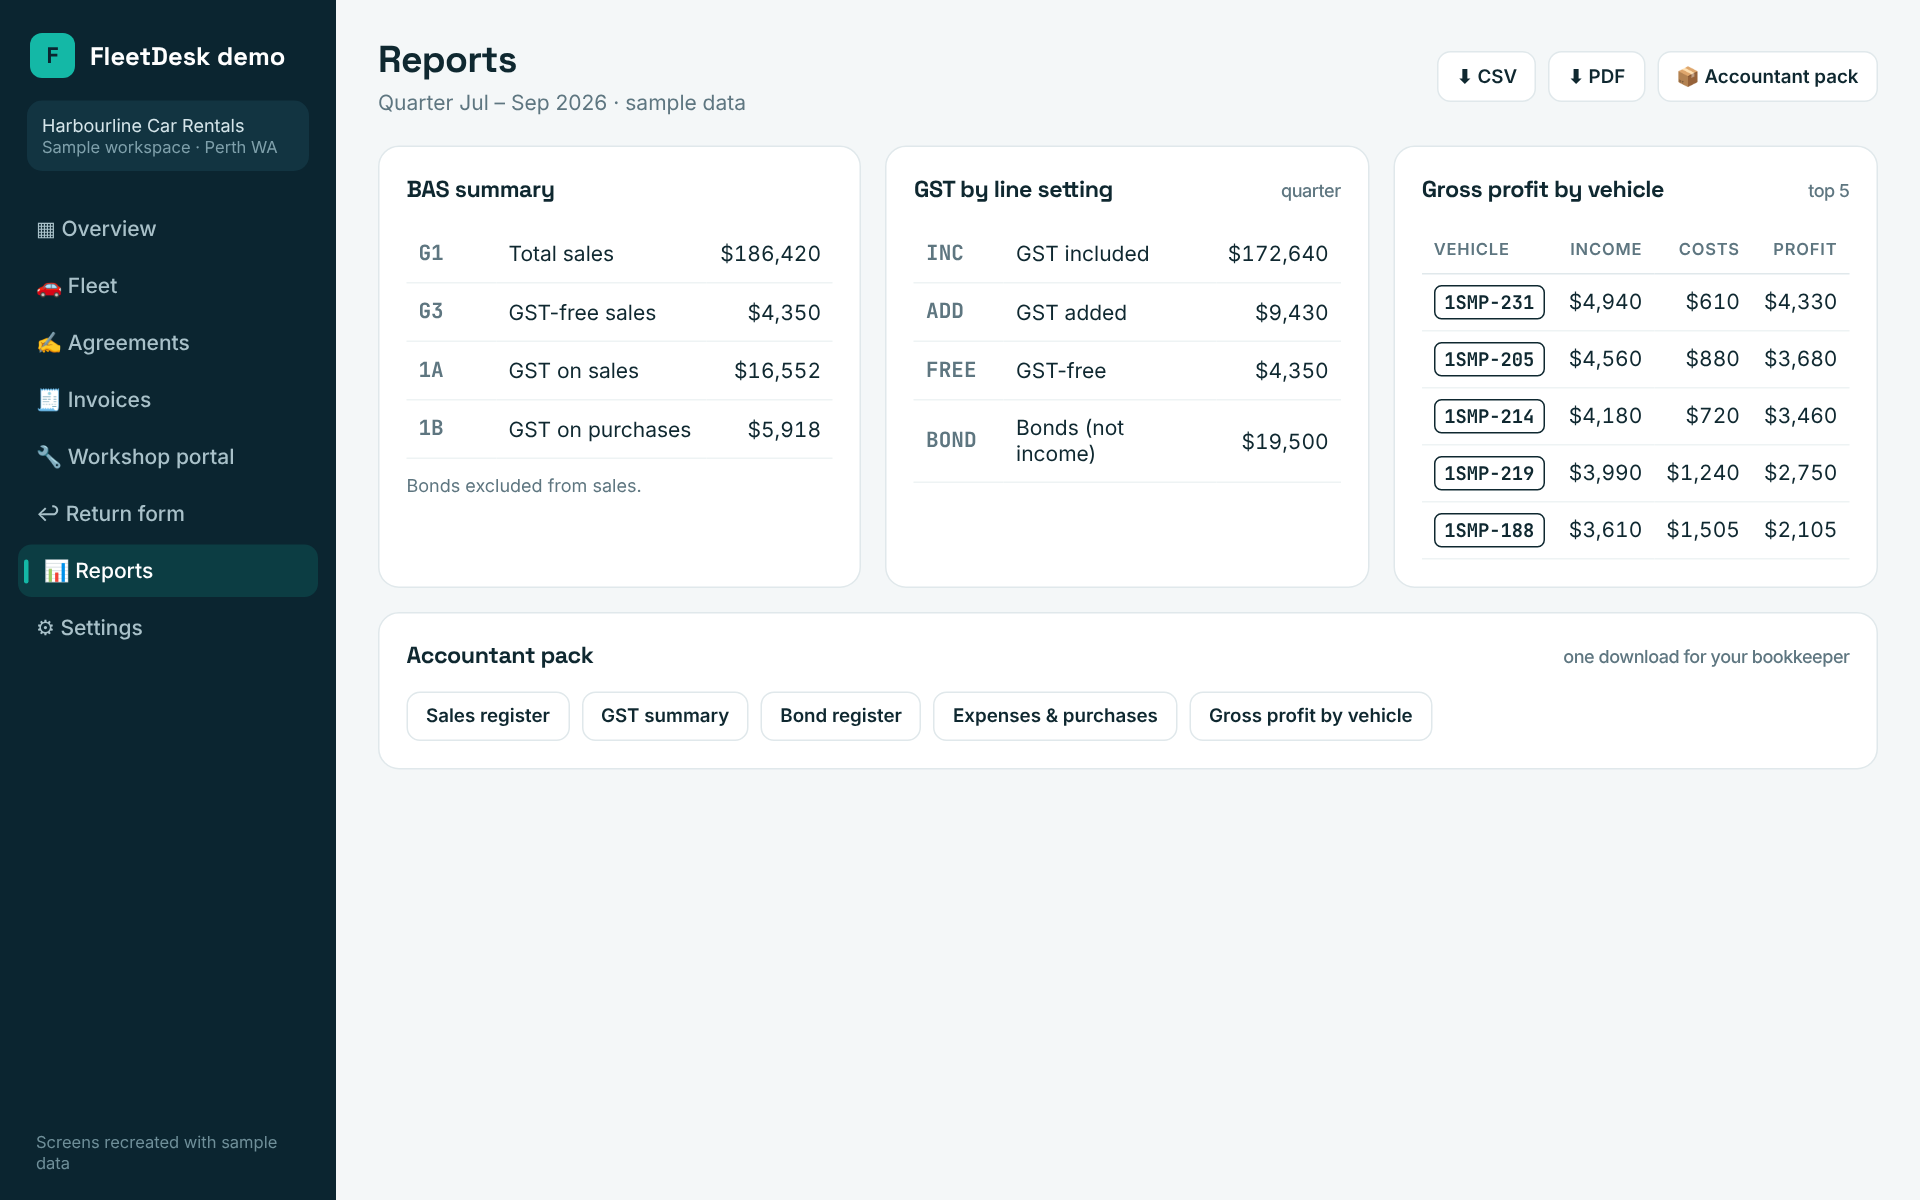Click the Invoices receipt icon
This screenshot has width=1920, height=1200.
coord(49,401)
